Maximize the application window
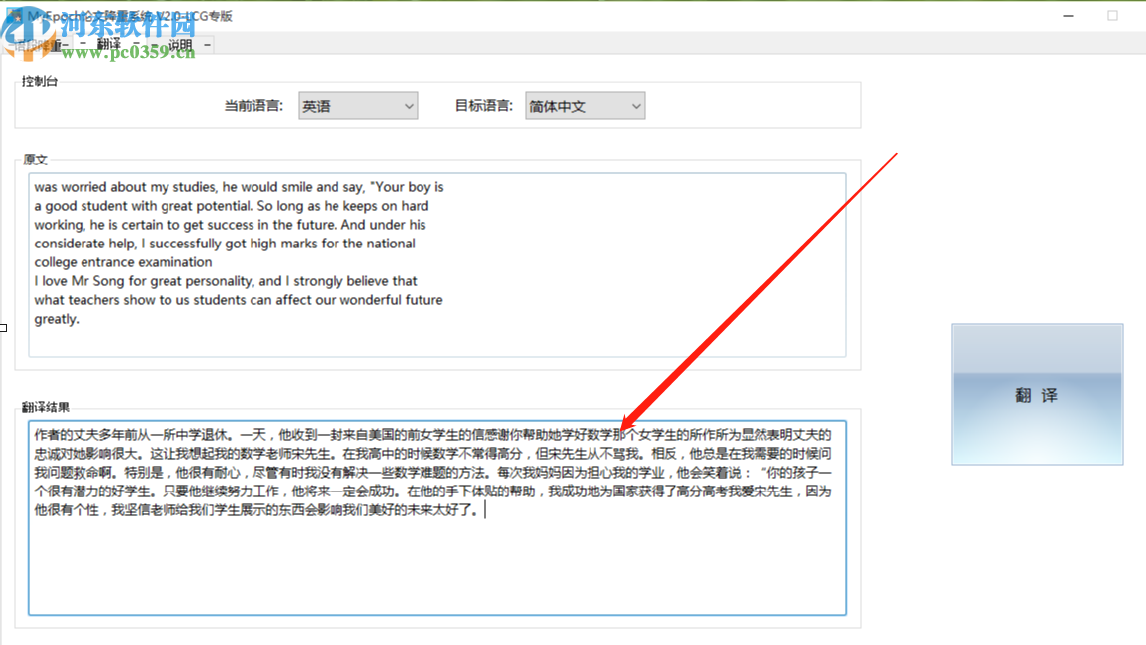Screen dimensions: 1146x645 pos(1111,16)
